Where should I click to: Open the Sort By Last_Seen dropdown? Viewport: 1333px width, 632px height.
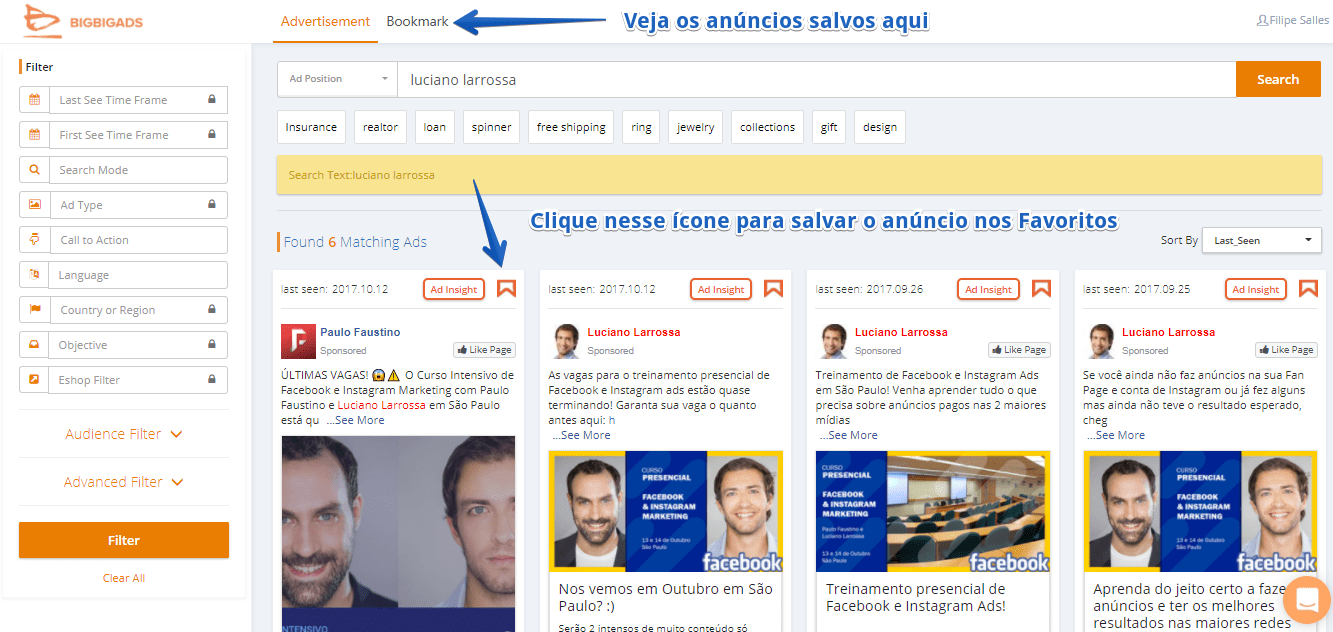click(1261, 241)
